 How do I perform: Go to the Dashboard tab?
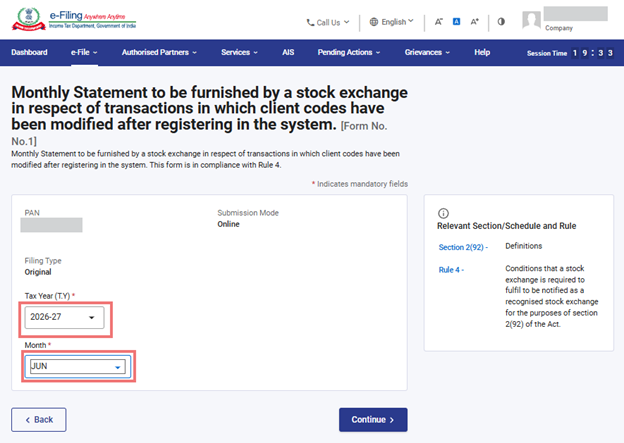tap(29, 52)
